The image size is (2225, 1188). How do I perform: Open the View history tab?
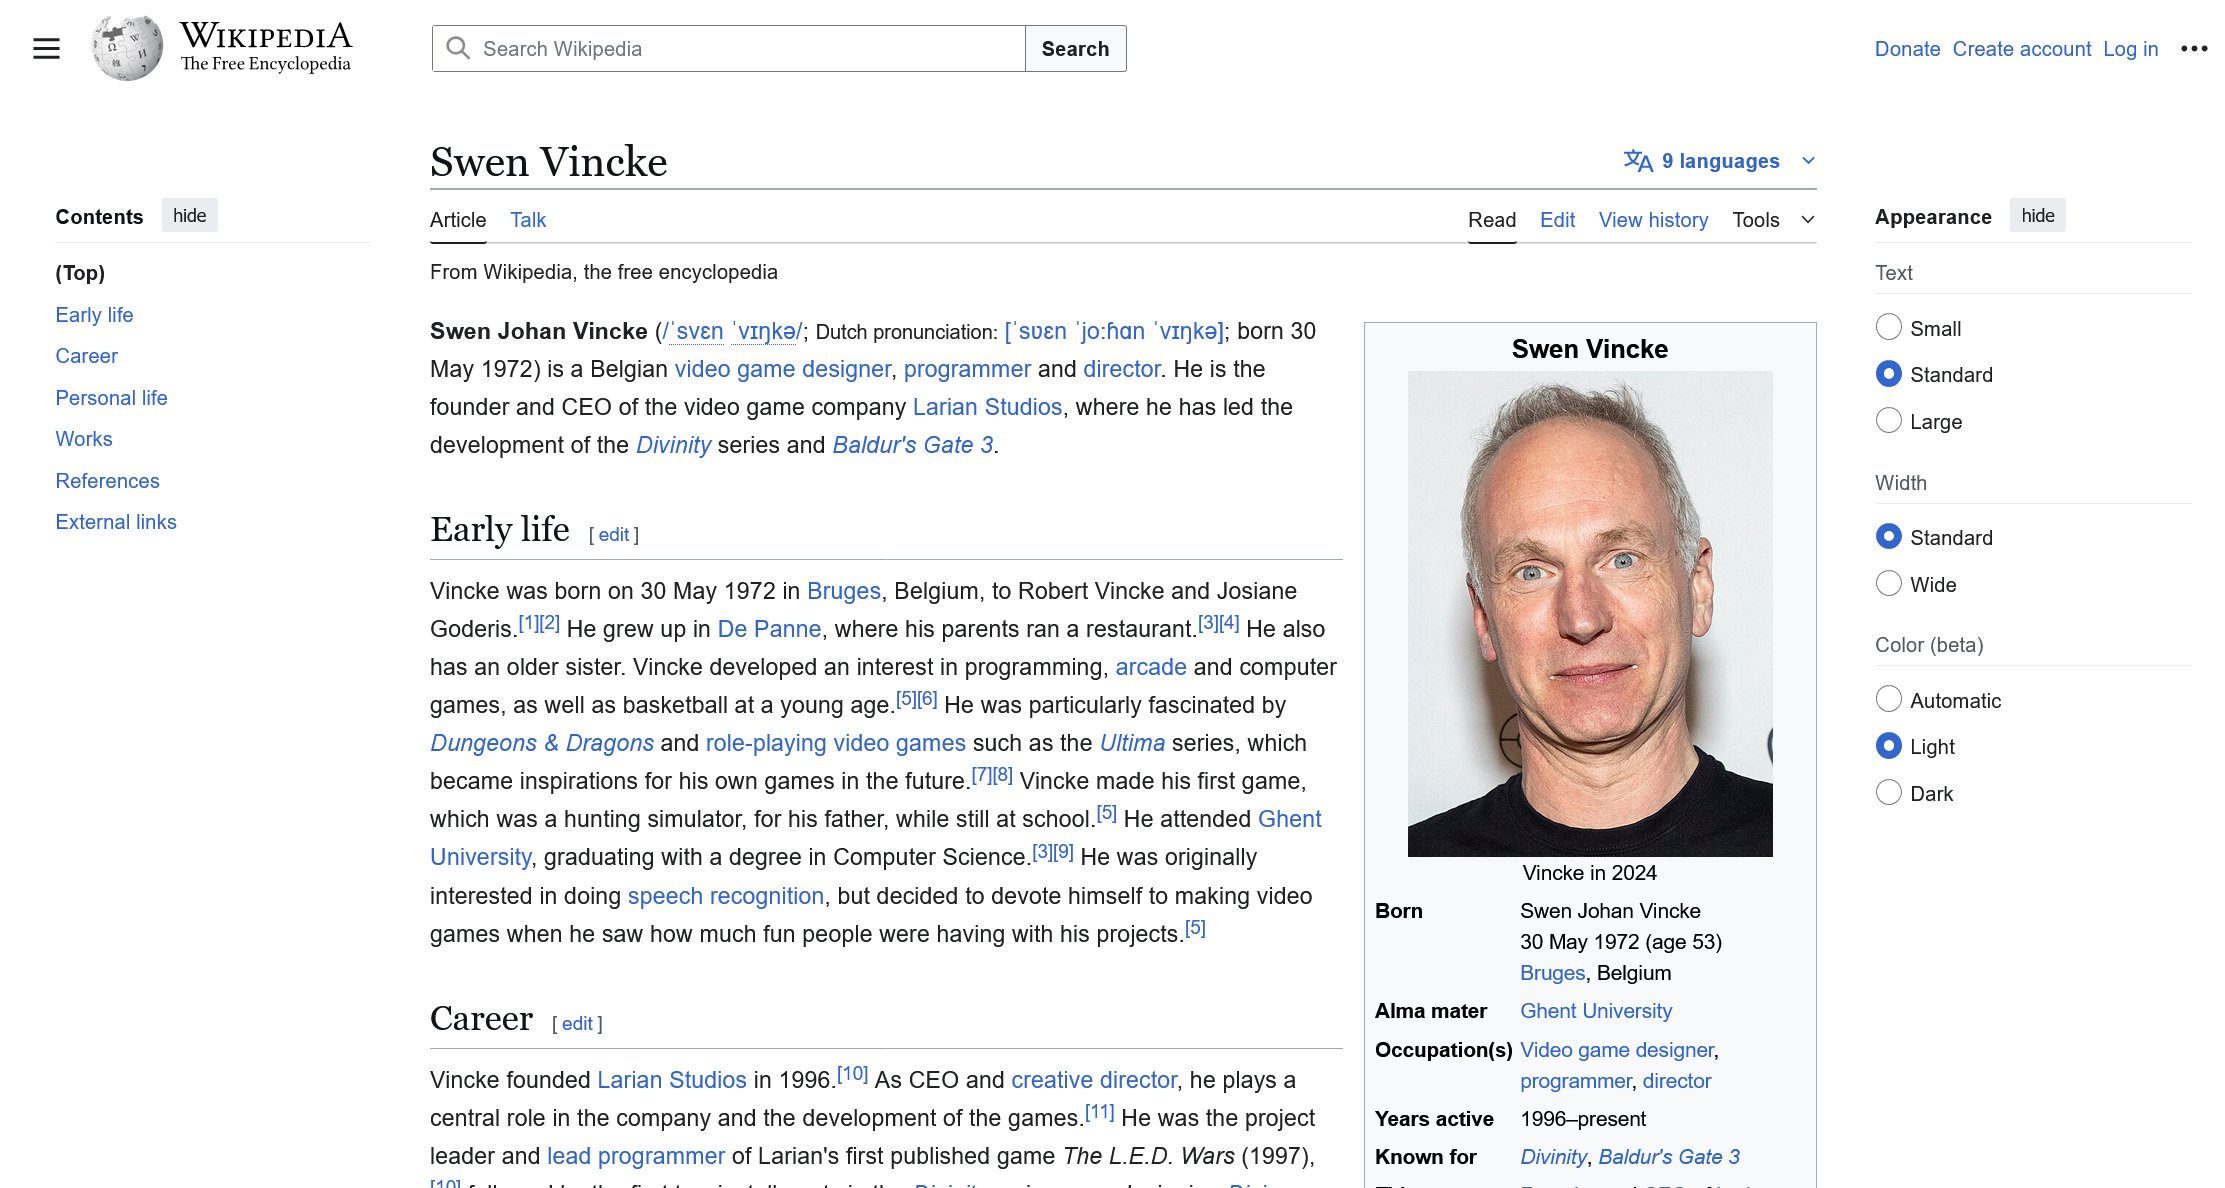(1652, 220)
